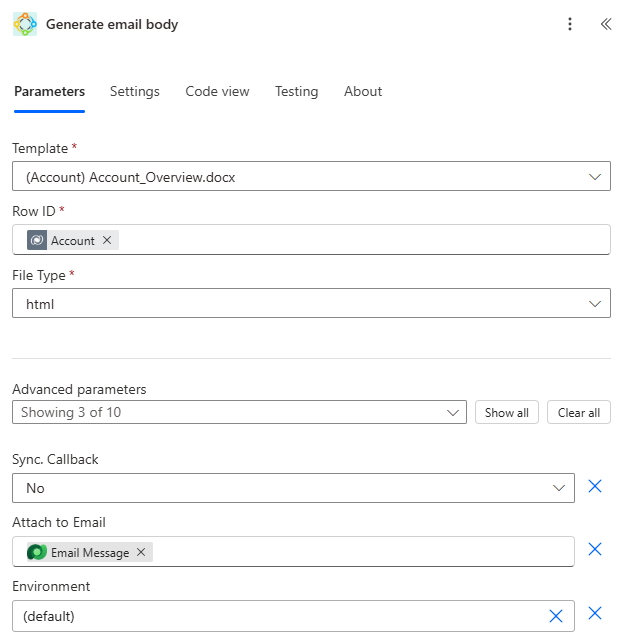The height and width of the screenshot is (643, 619).
Task: Remove the Account token from Row ID
Action: [107, 240]
